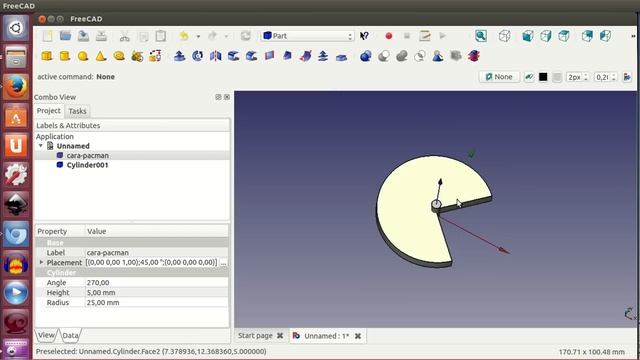
Task: Set rear view cube icon
Action: (587, 36)
